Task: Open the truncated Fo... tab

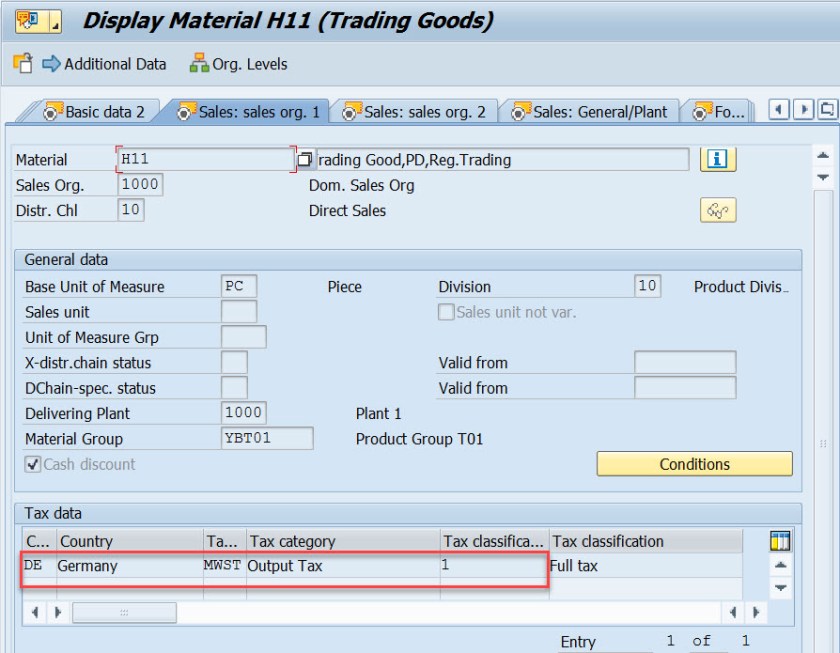Action: tap(719, 111)
